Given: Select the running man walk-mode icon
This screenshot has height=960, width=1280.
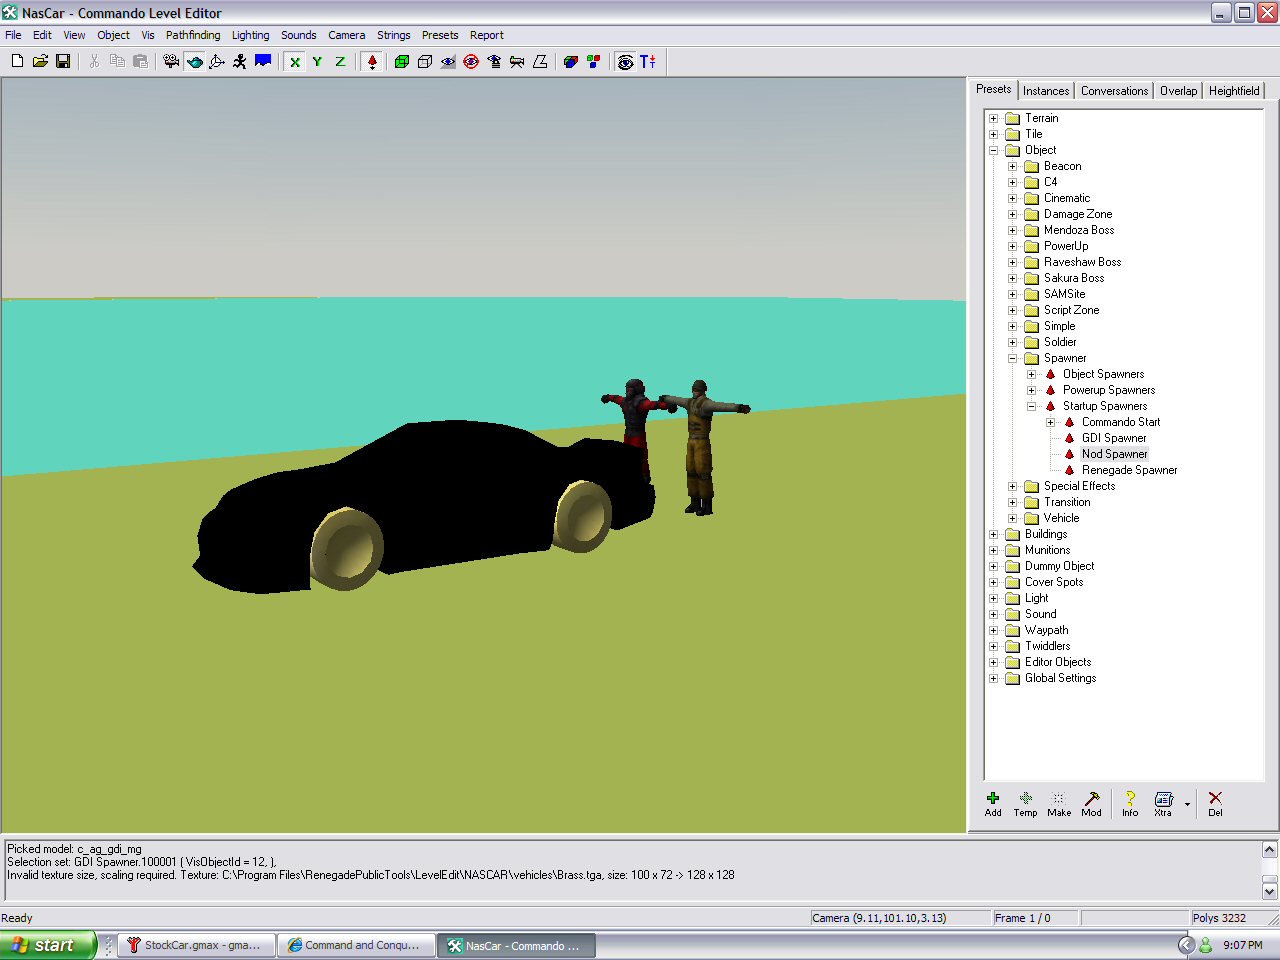Looking at the screenshot, I should point(240,62).
